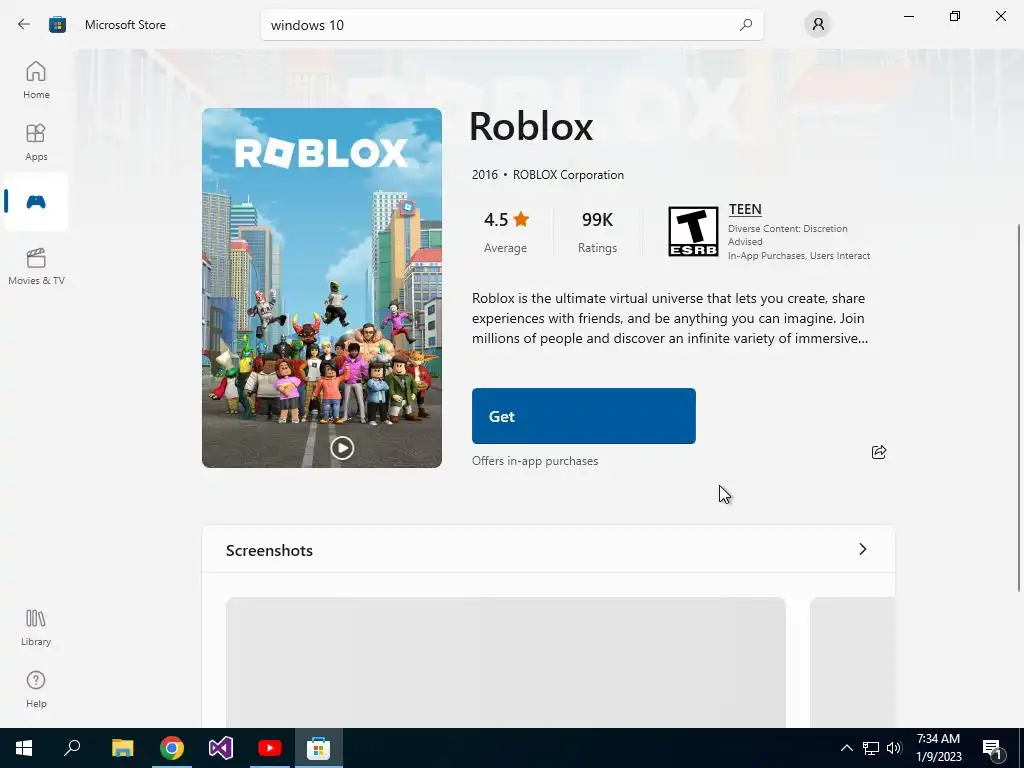This screenshot has height=768, width=1024.
Task: Select the Gaming controller tab
Action: (36, 202)
